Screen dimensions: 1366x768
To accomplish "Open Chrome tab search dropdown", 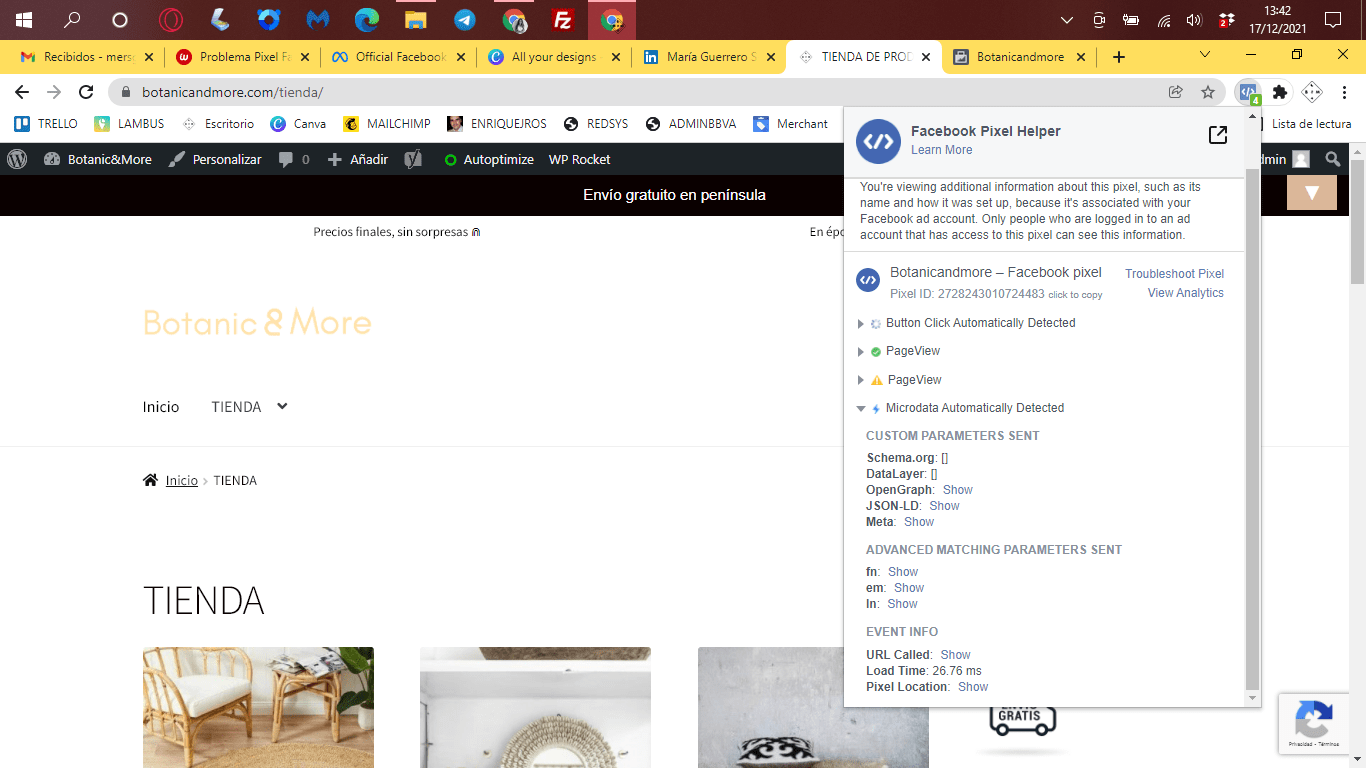I will pyautogui.click(x=1205, y=55).
